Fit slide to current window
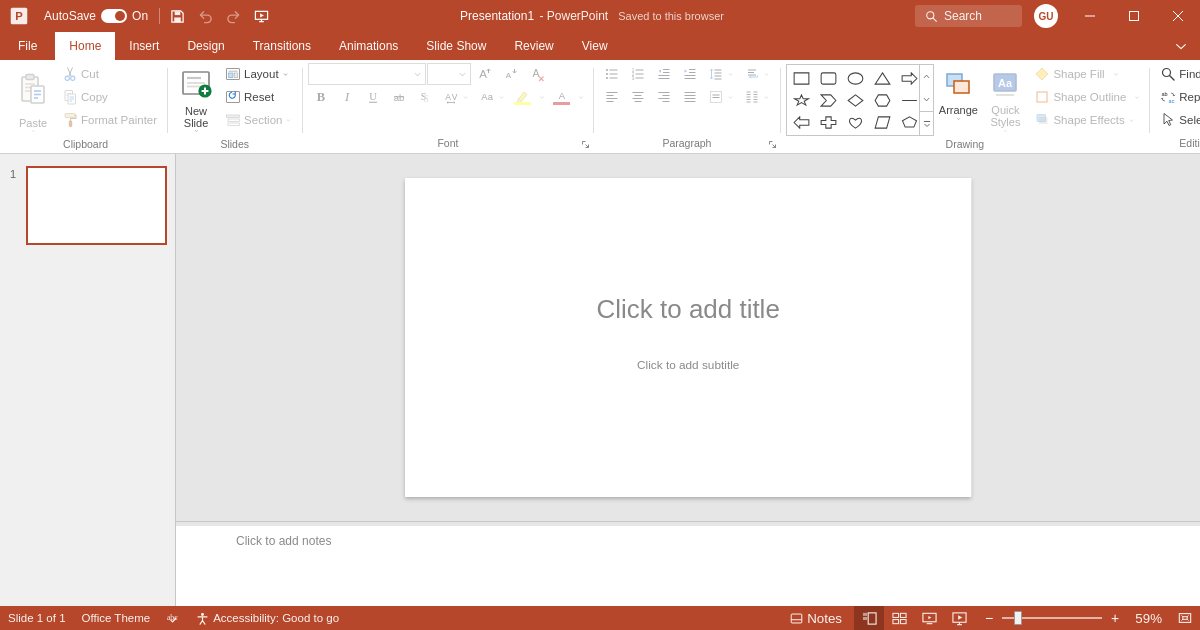This screenshot has height=630, width=1200. (1185, 618)
